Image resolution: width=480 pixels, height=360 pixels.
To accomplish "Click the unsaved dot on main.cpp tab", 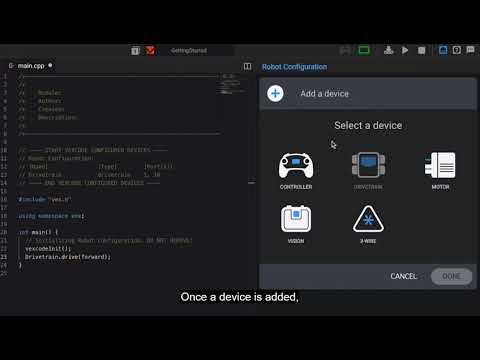I will [x=50, y=65].
